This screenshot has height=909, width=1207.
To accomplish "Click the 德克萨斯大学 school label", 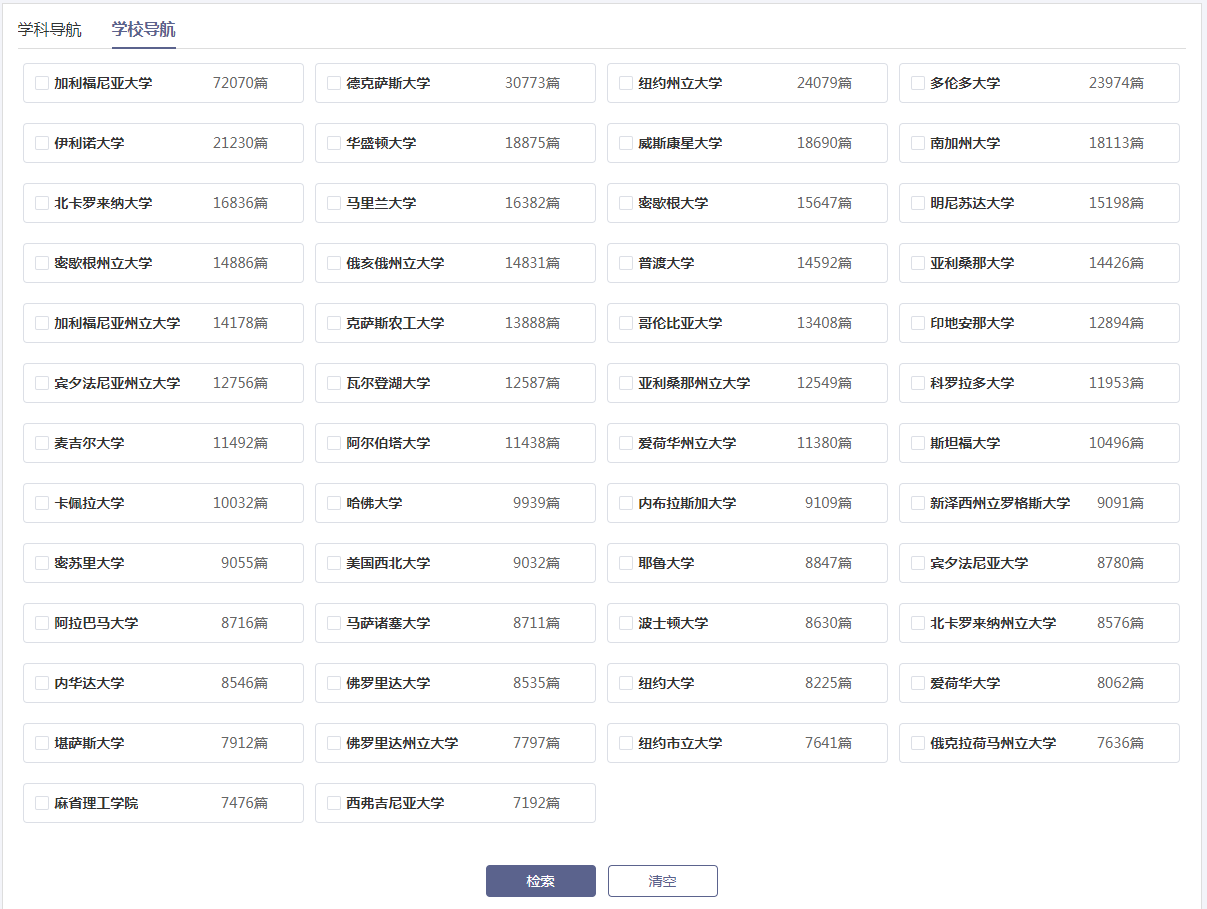I will pos(388,83).
